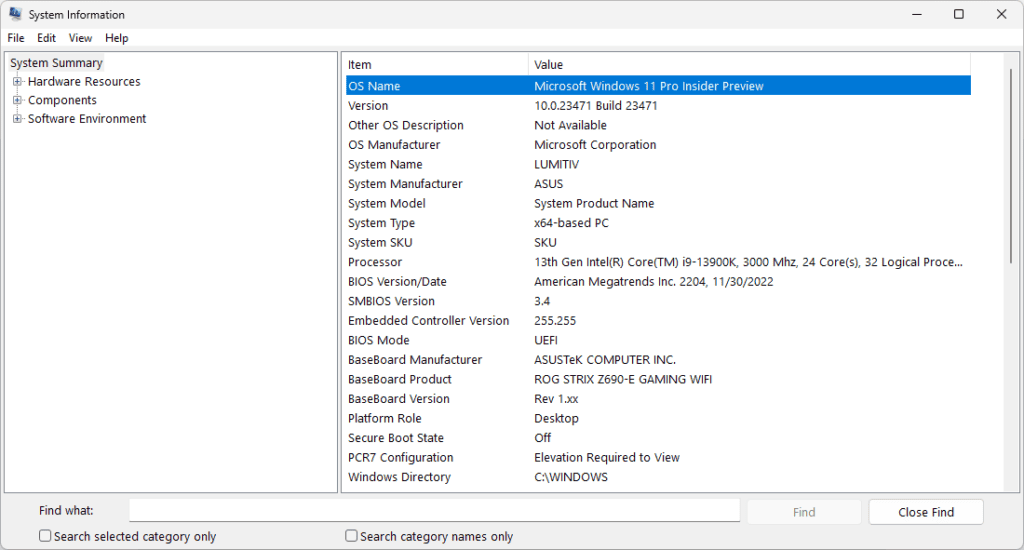Click the Elevation Required to View value

[607, 458]
